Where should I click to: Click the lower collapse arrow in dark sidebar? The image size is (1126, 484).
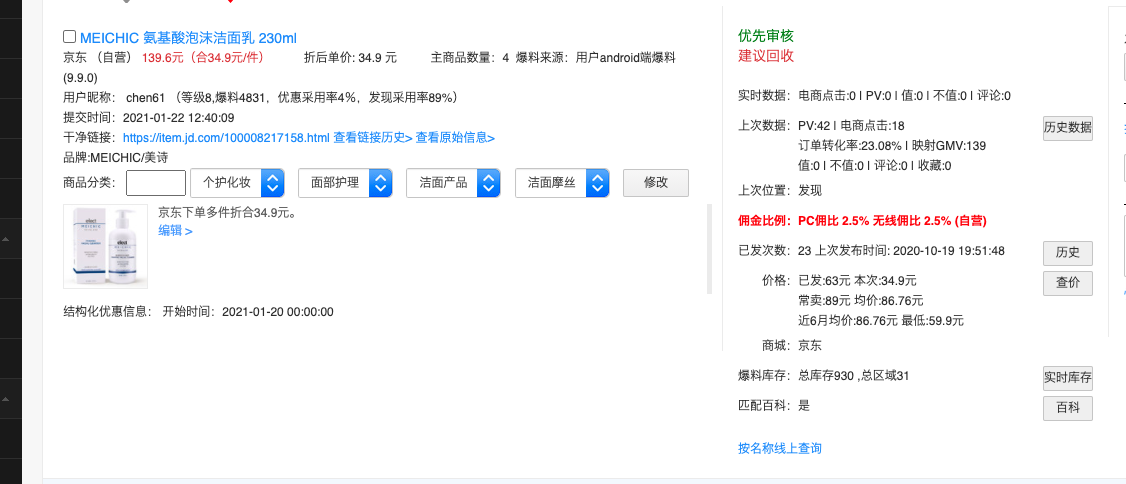[x=6, y=399]
